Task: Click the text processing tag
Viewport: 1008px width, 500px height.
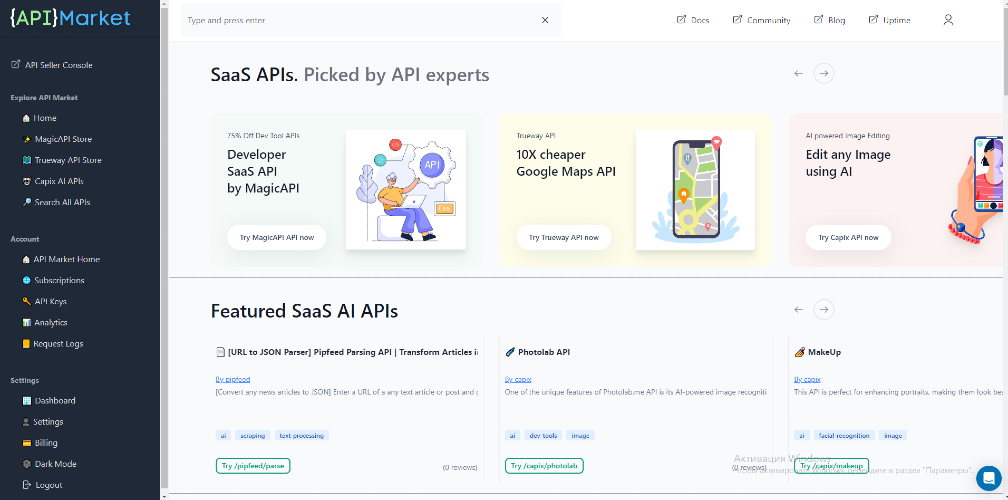Action: (x=302, y=436)
